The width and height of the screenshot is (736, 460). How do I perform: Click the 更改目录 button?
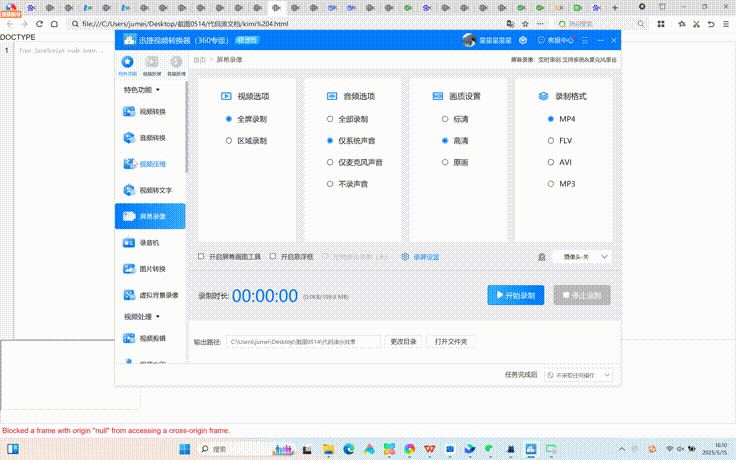(402, 342)
